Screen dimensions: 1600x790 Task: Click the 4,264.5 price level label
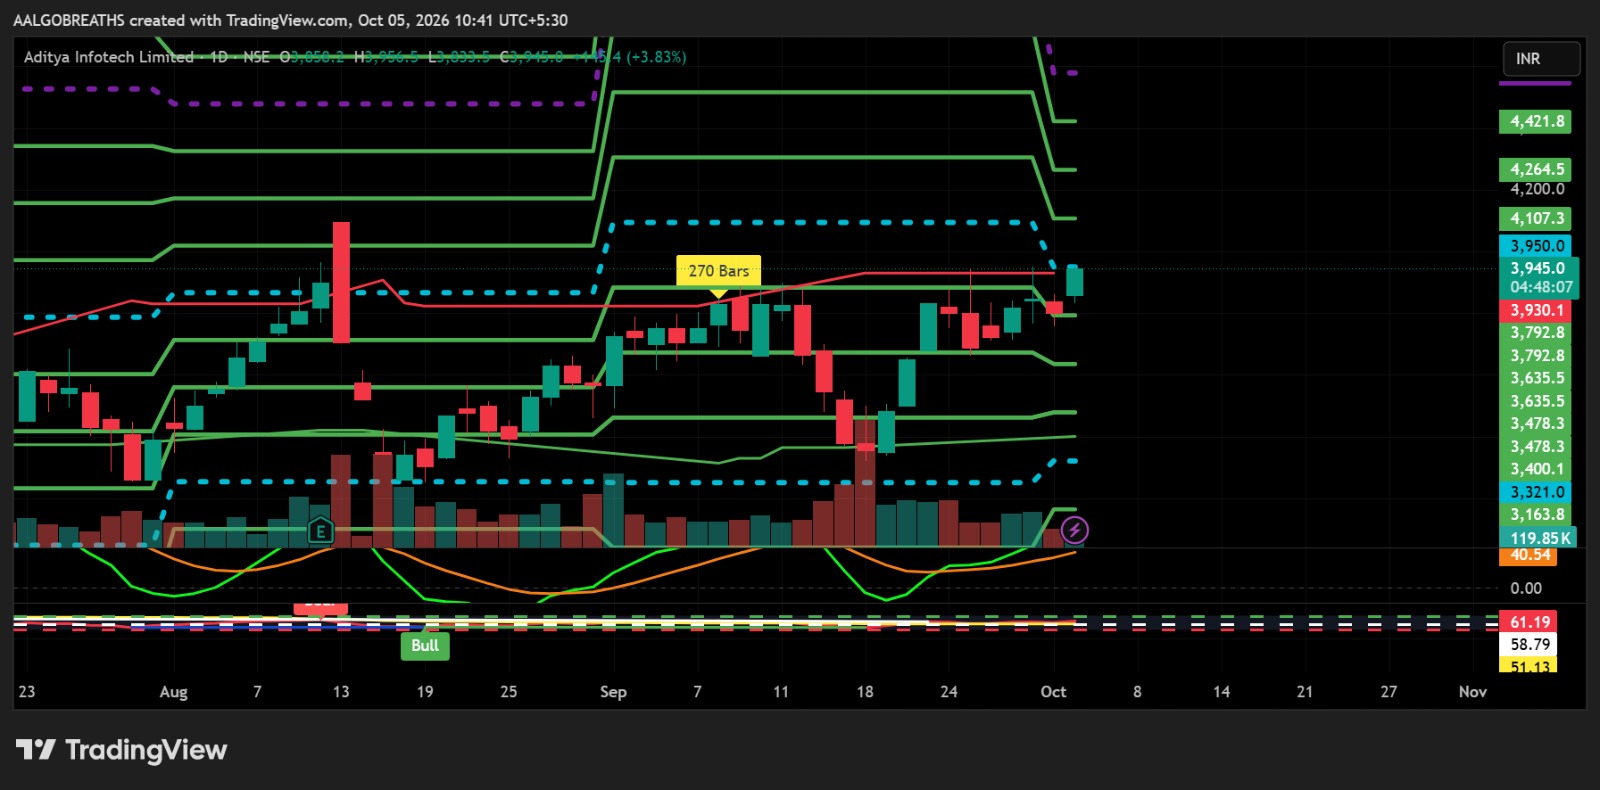tap(1535, 170)
